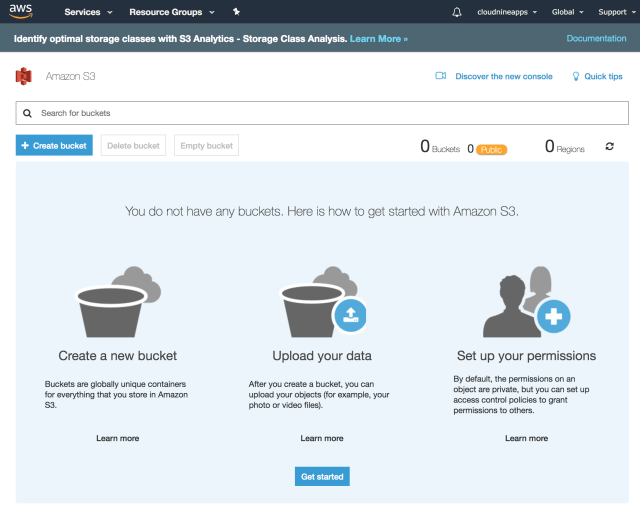The image size is (640, 509).
Task: Click the lightbulb icon for Quick tips
Action: [x=576, y=76]
